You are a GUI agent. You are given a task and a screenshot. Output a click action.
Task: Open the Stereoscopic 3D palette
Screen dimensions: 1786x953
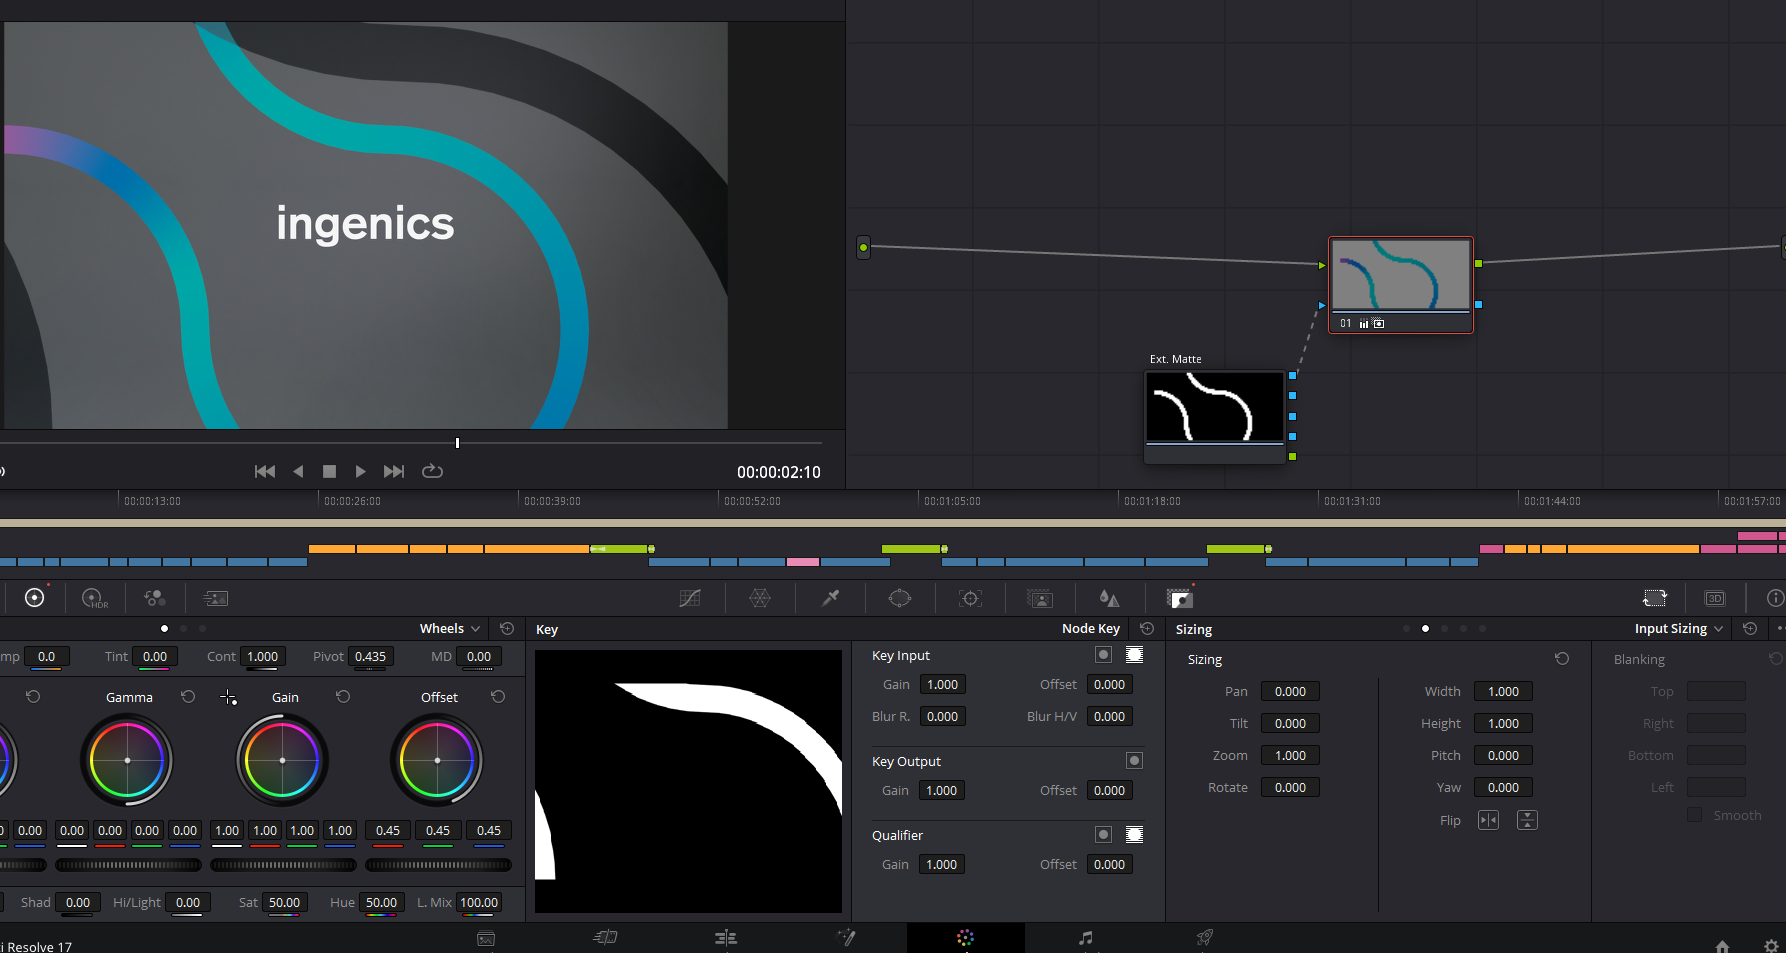point(1715,598)
